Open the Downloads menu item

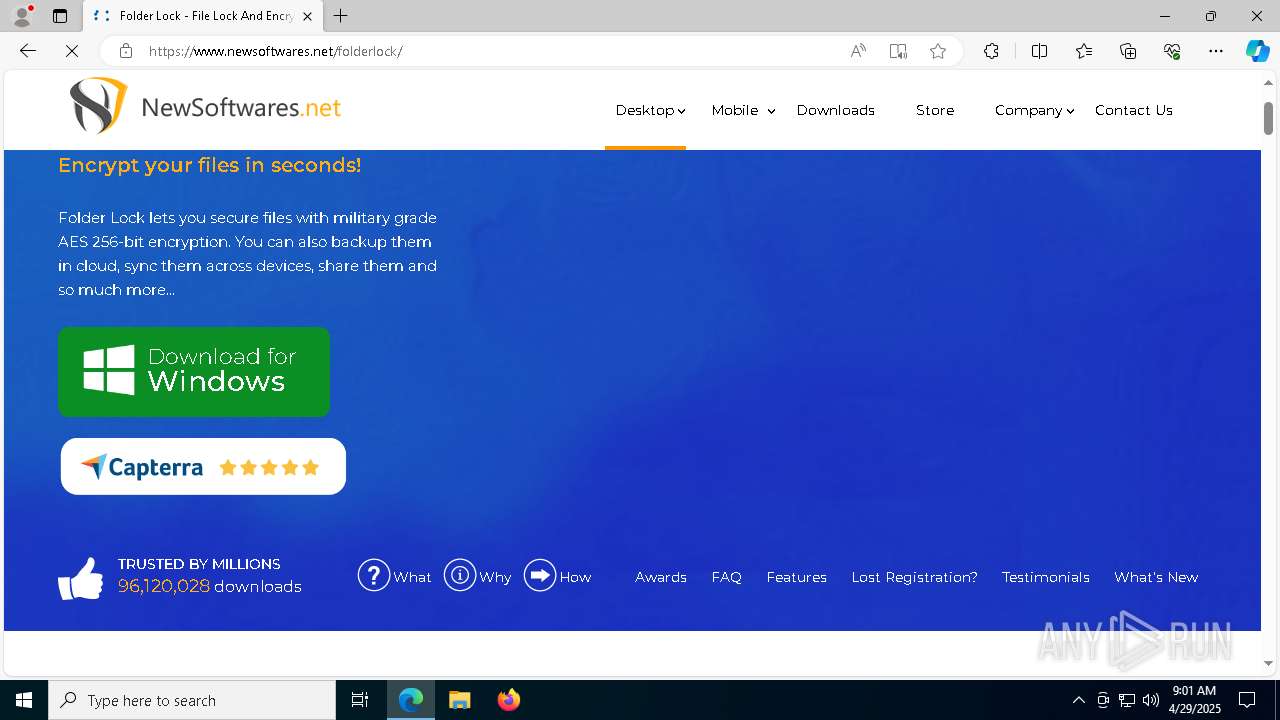pyautogui.click(x=836, y=110)
